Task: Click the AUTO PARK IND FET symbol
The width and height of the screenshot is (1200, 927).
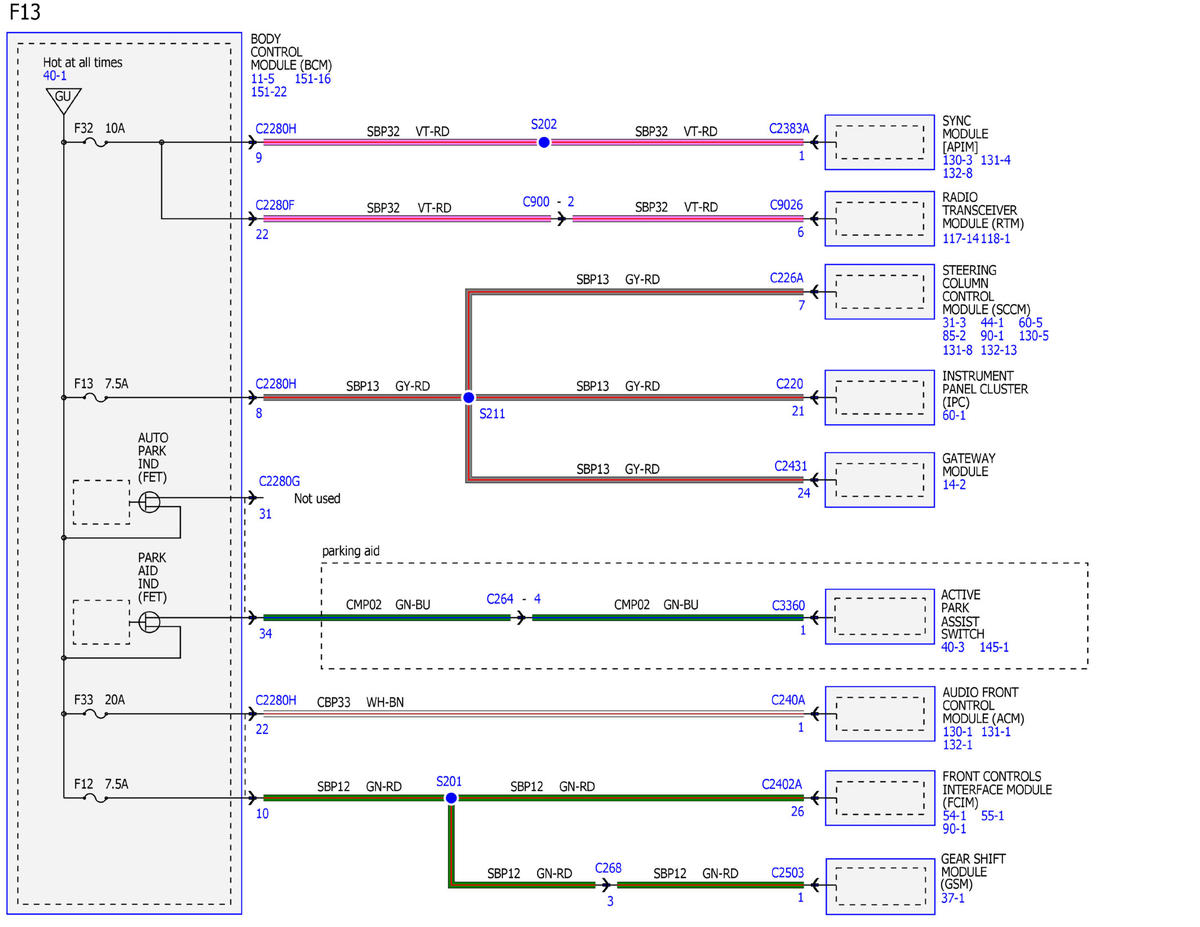Action: (148, 500)
